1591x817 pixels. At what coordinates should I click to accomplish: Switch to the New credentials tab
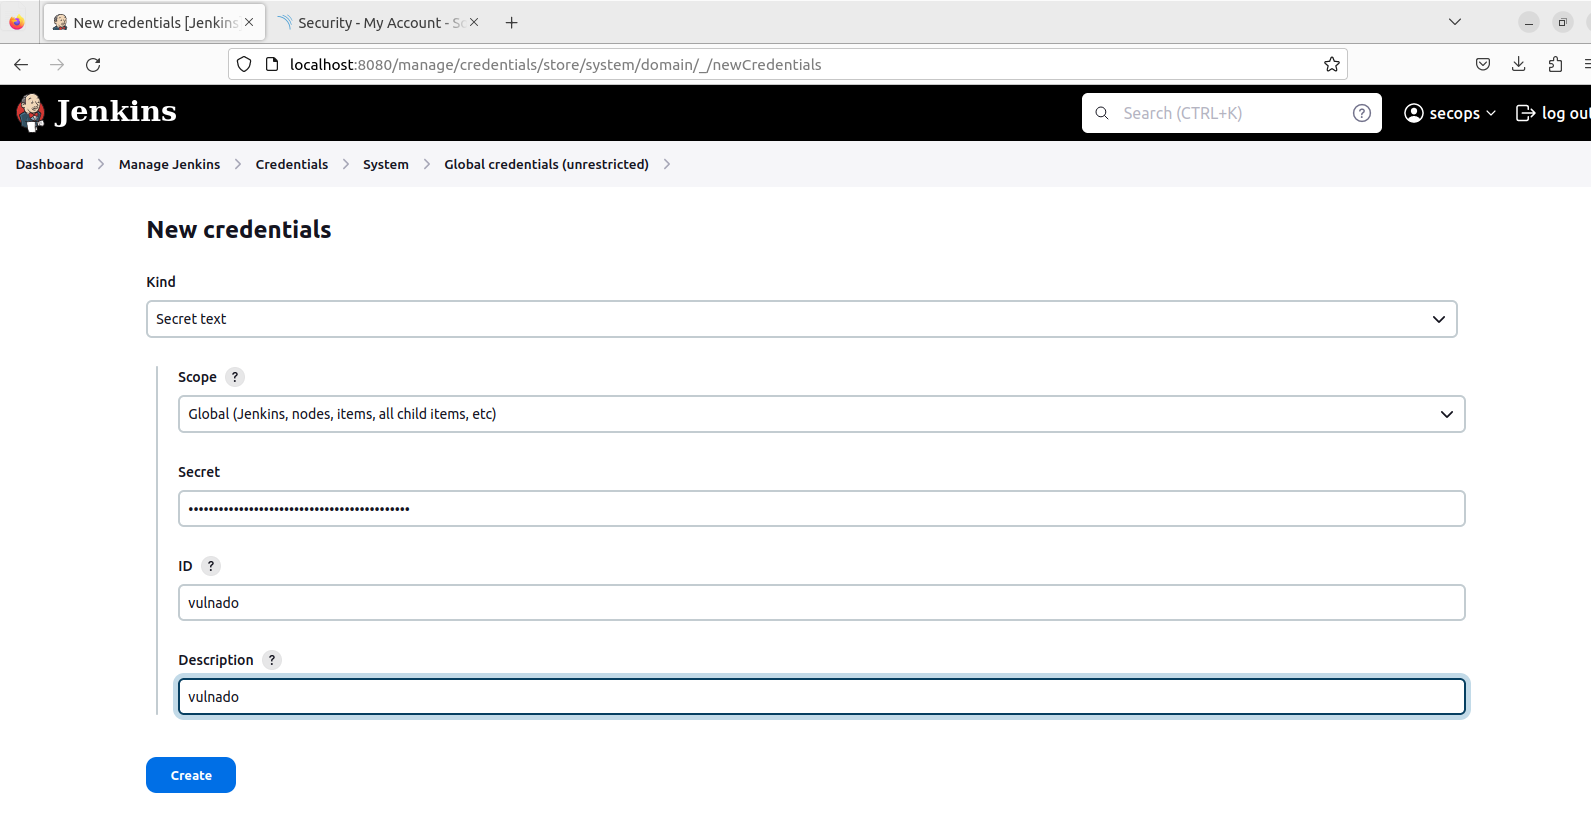click(155, 22)
